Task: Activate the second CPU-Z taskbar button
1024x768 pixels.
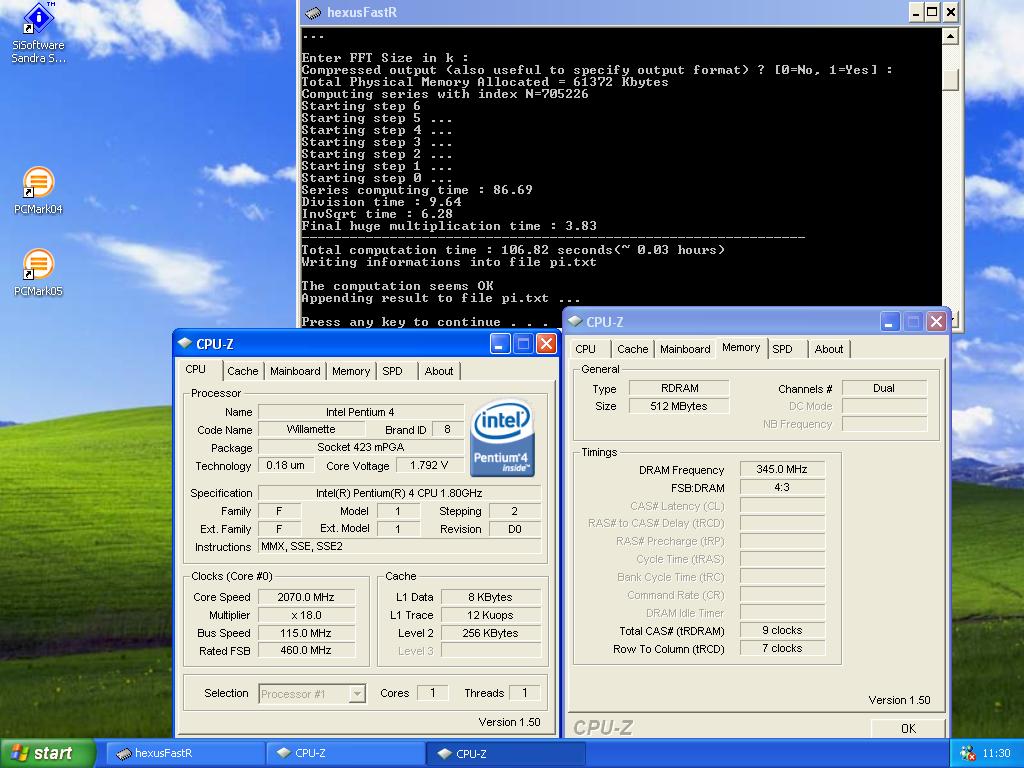Action: 507,753
